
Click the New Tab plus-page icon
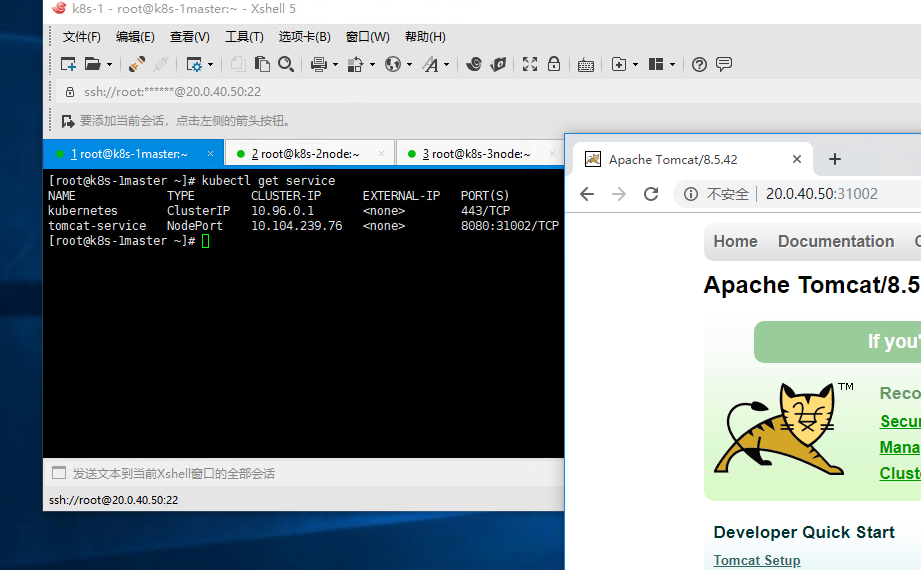[x=619, y=64]
